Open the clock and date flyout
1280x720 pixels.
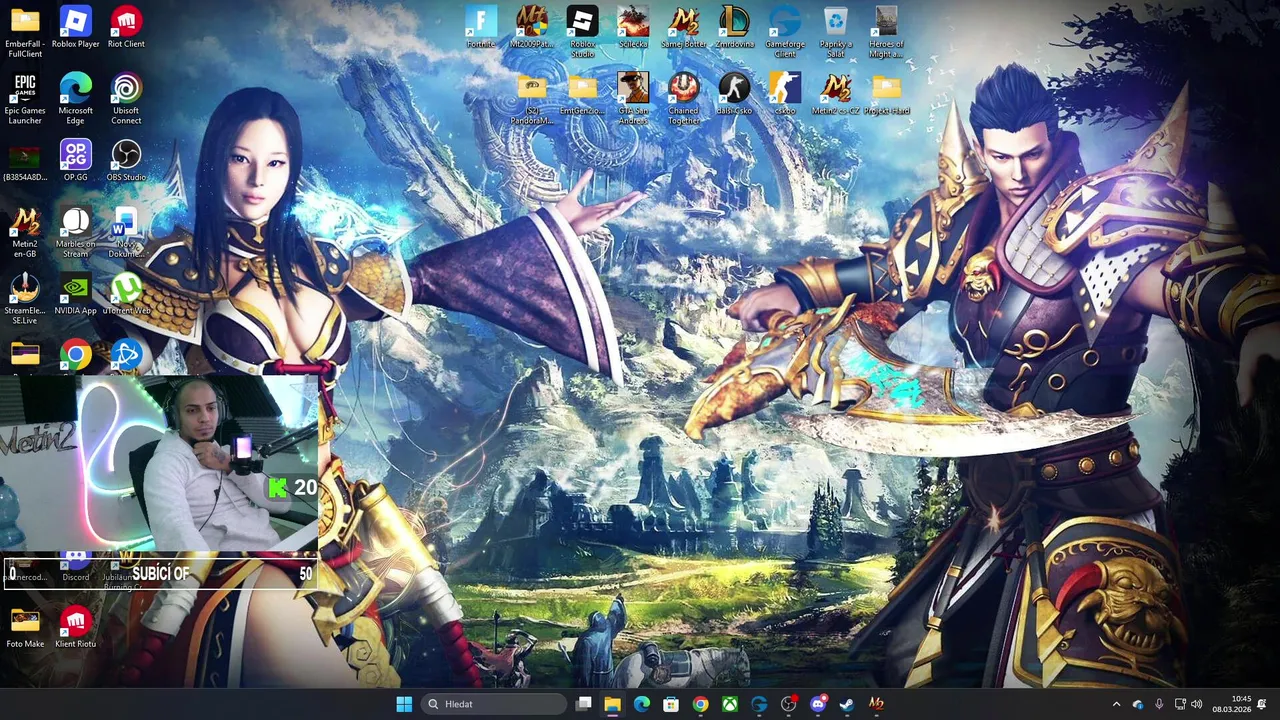pyautogui.click(x=1231, y=704)
